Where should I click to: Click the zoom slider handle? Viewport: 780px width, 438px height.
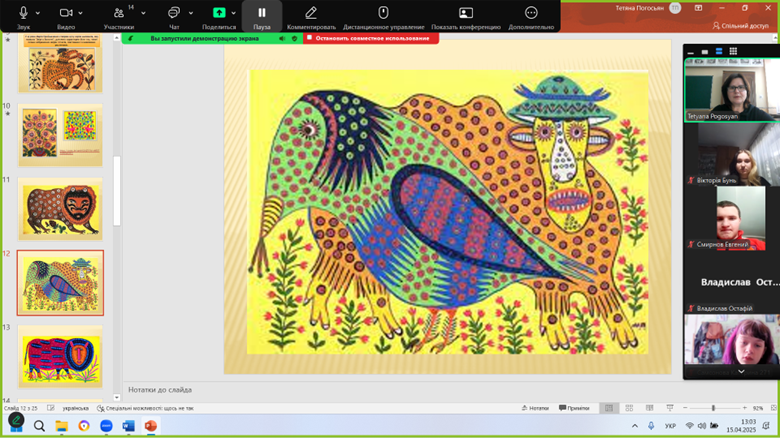tap(713, 408)
